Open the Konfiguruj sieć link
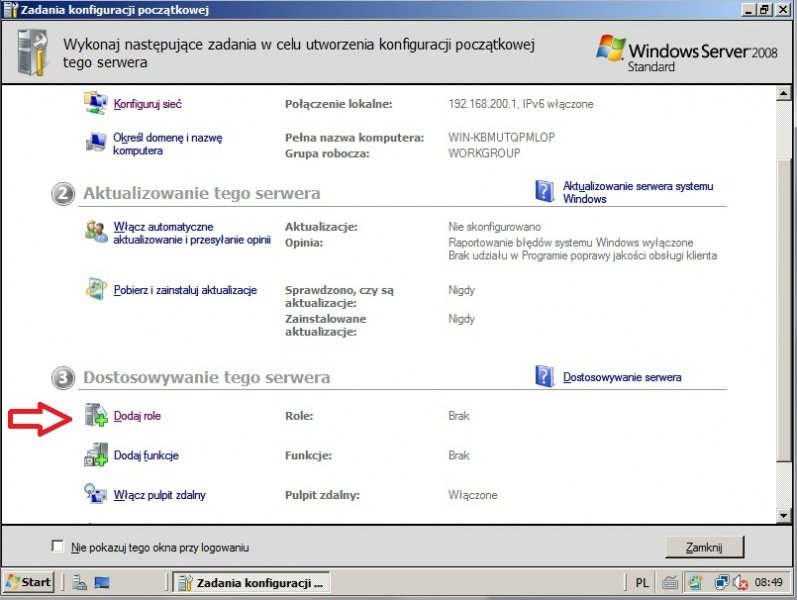Screen dimensions: 797x600 coord(147,104)
